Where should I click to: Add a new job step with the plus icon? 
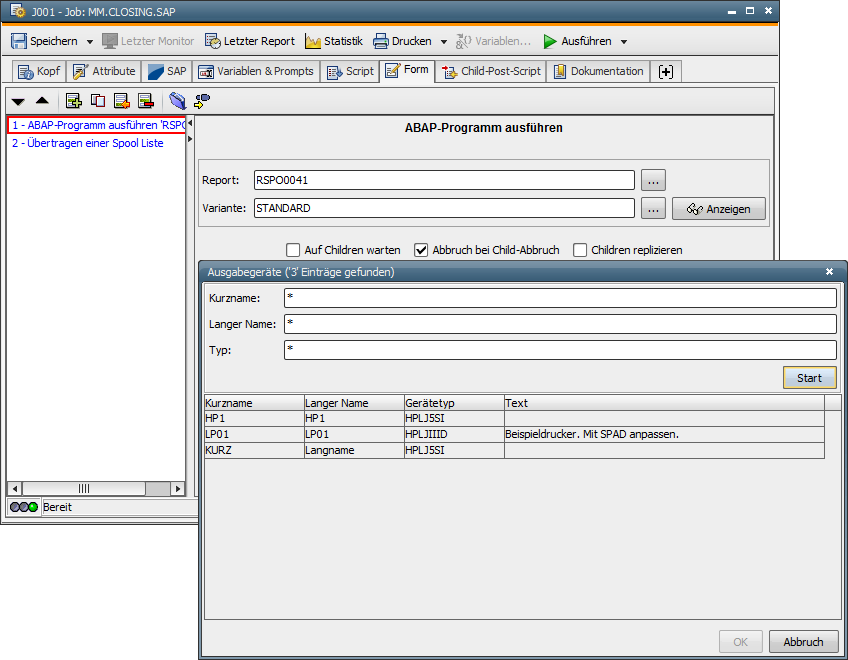click(x=74, y=101)
